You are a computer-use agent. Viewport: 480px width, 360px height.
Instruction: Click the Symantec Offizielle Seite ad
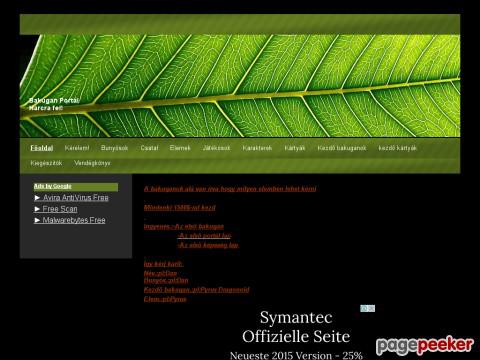click(296, 327)
